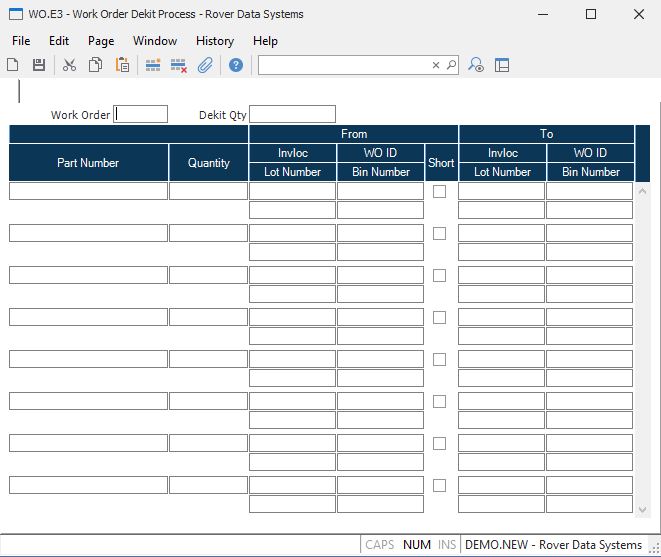Click the Cut scissors icon
This screenshot has width=661, height=557.
coord(69,65)
